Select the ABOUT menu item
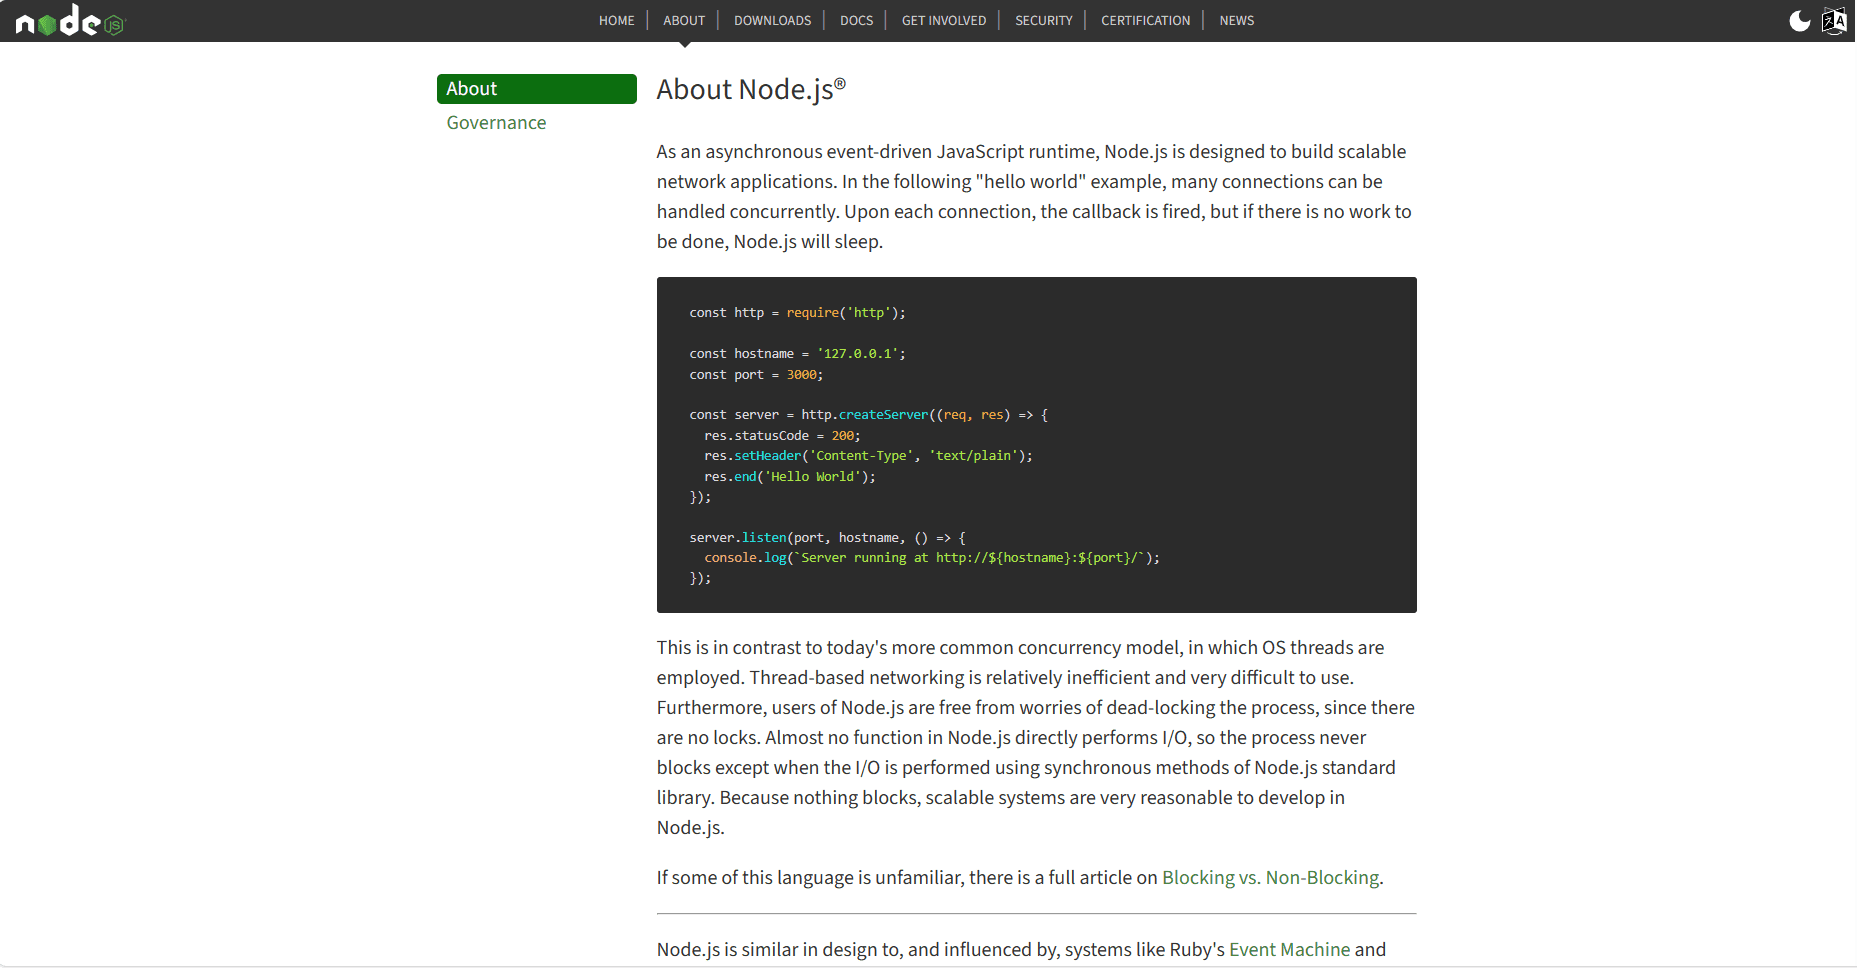Viewport: 1857px width, 968px height. pos(684,20)
